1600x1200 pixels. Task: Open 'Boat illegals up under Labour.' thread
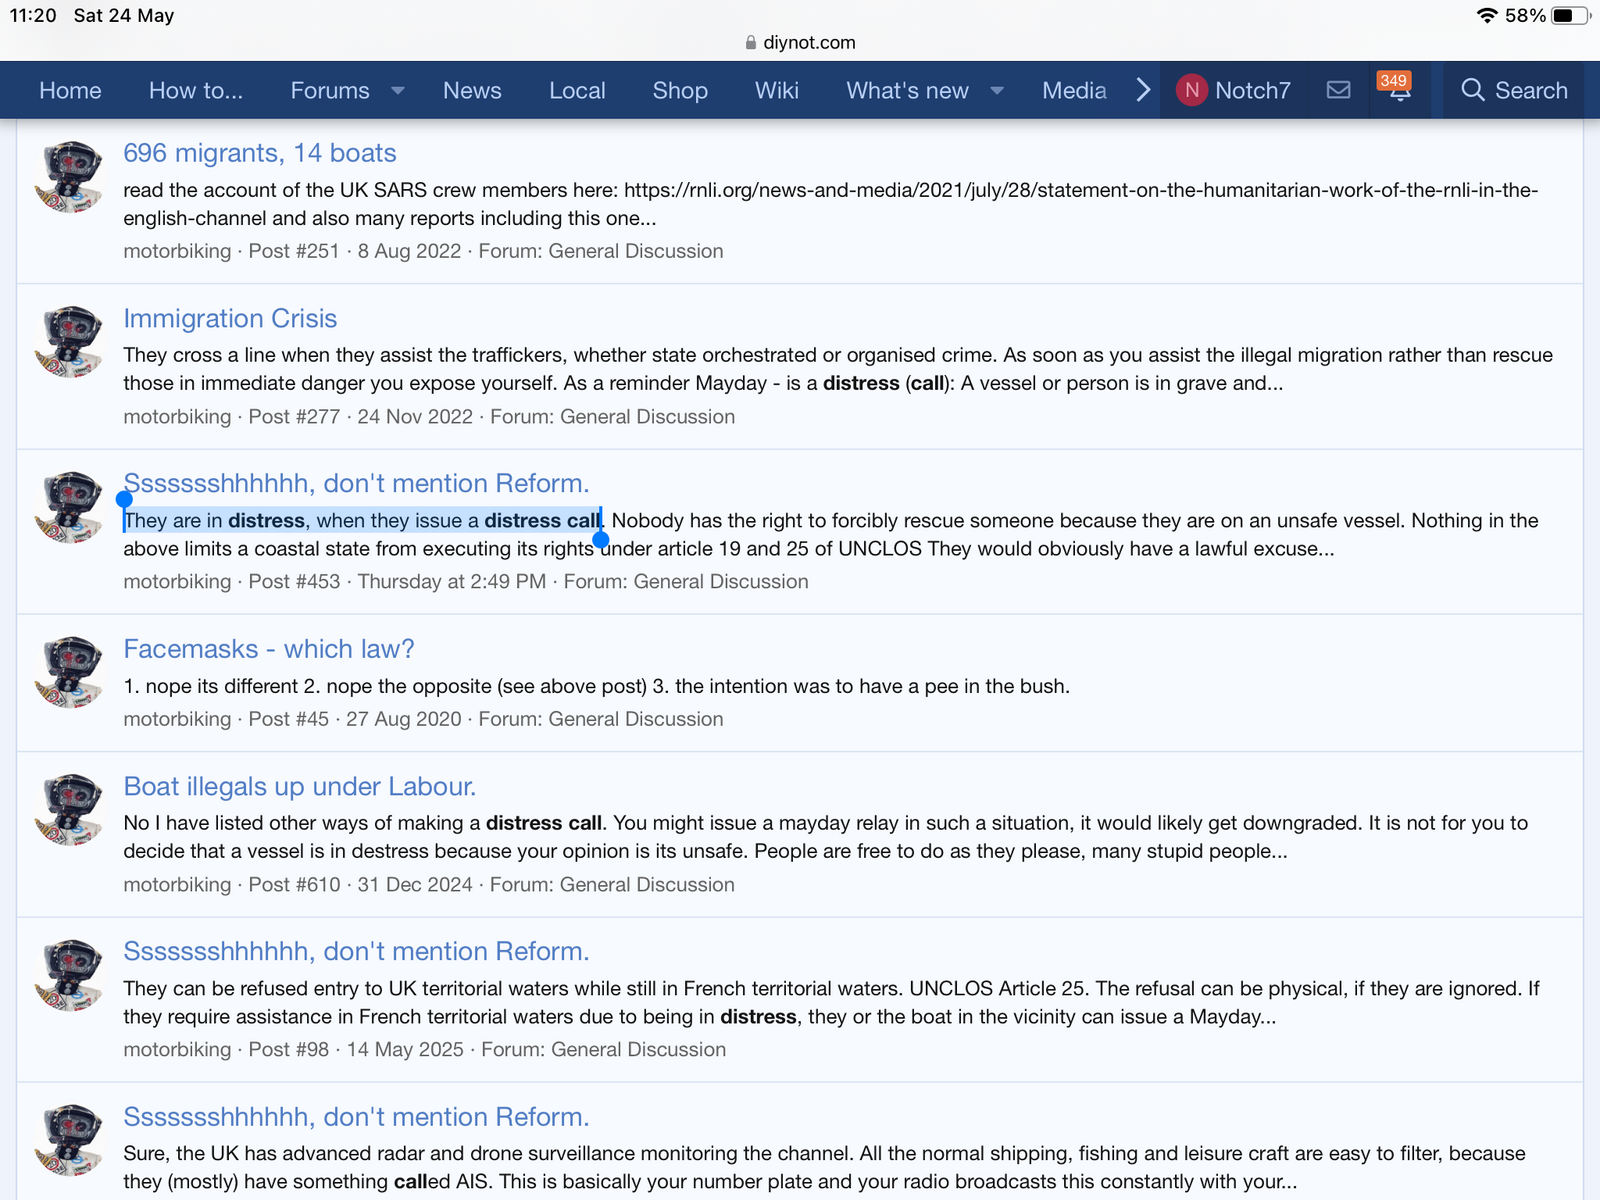coord(299,786)
